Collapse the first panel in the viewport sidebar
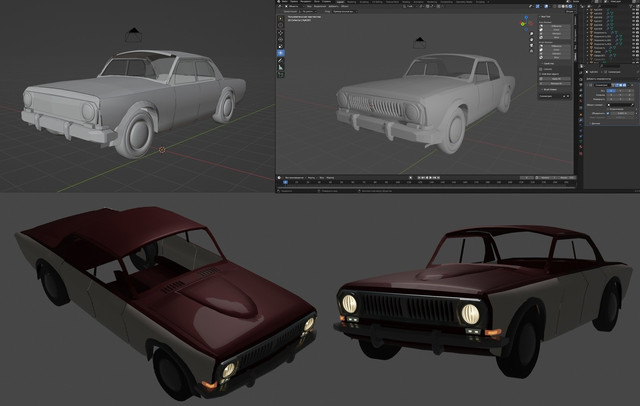The image size is (640, 406). click(x=542, y=19)
